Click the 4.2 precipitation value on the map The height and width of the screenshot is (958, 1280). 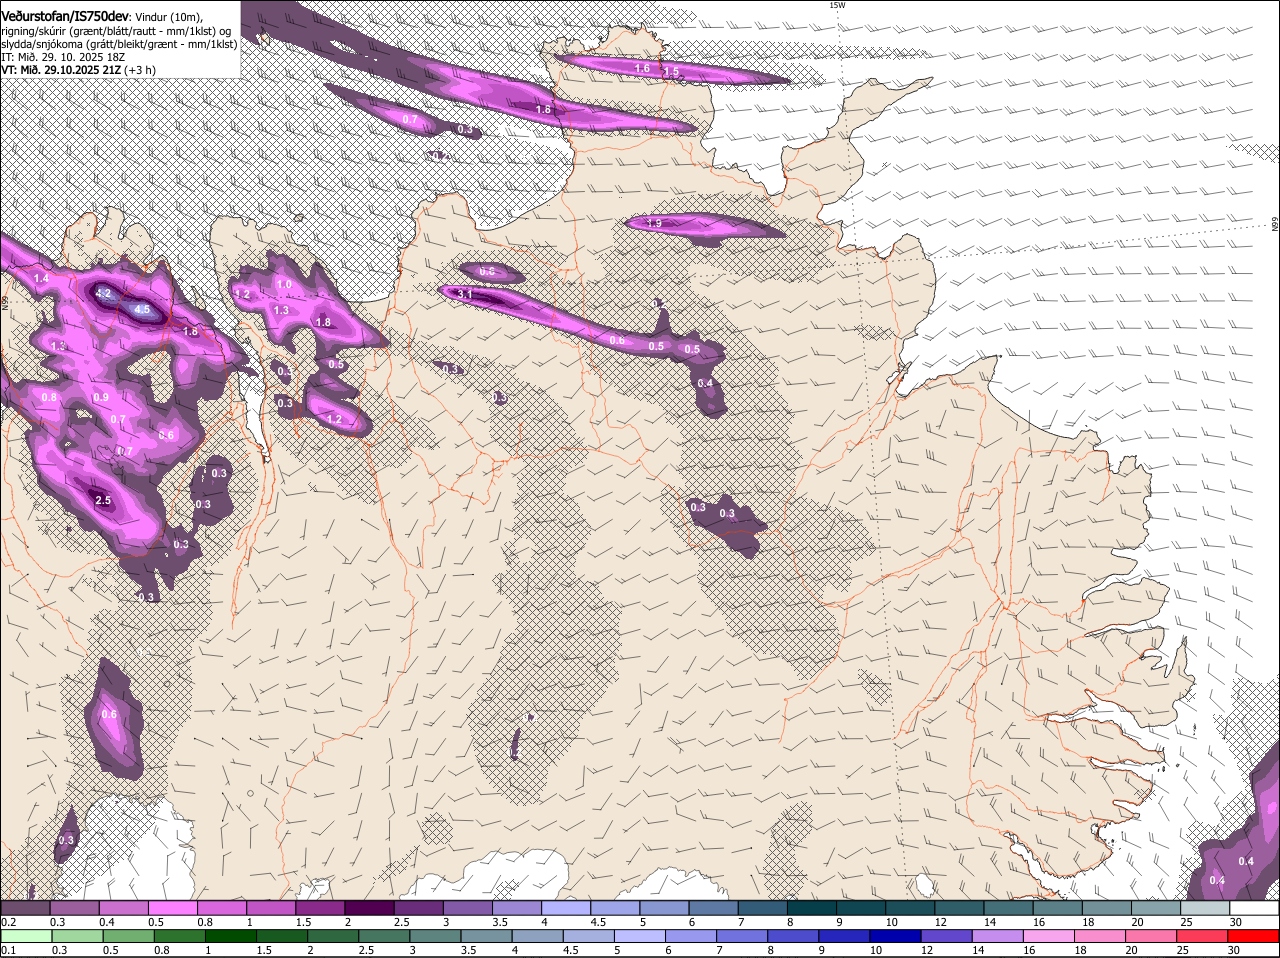[x=103, y=294]
